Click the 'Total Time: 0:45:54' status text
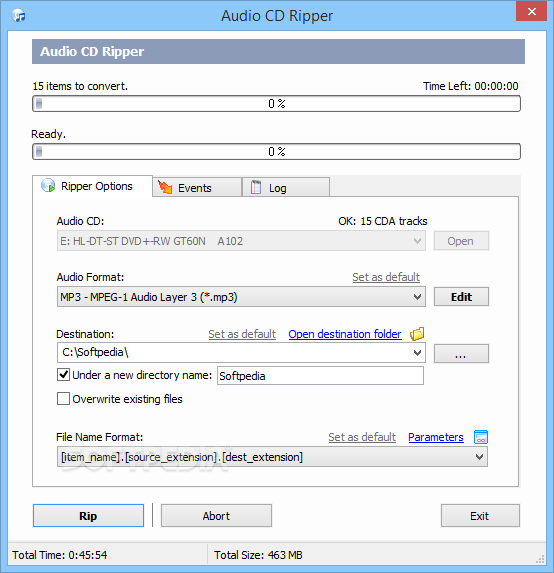Screen dimensions: 554x573 60,555
